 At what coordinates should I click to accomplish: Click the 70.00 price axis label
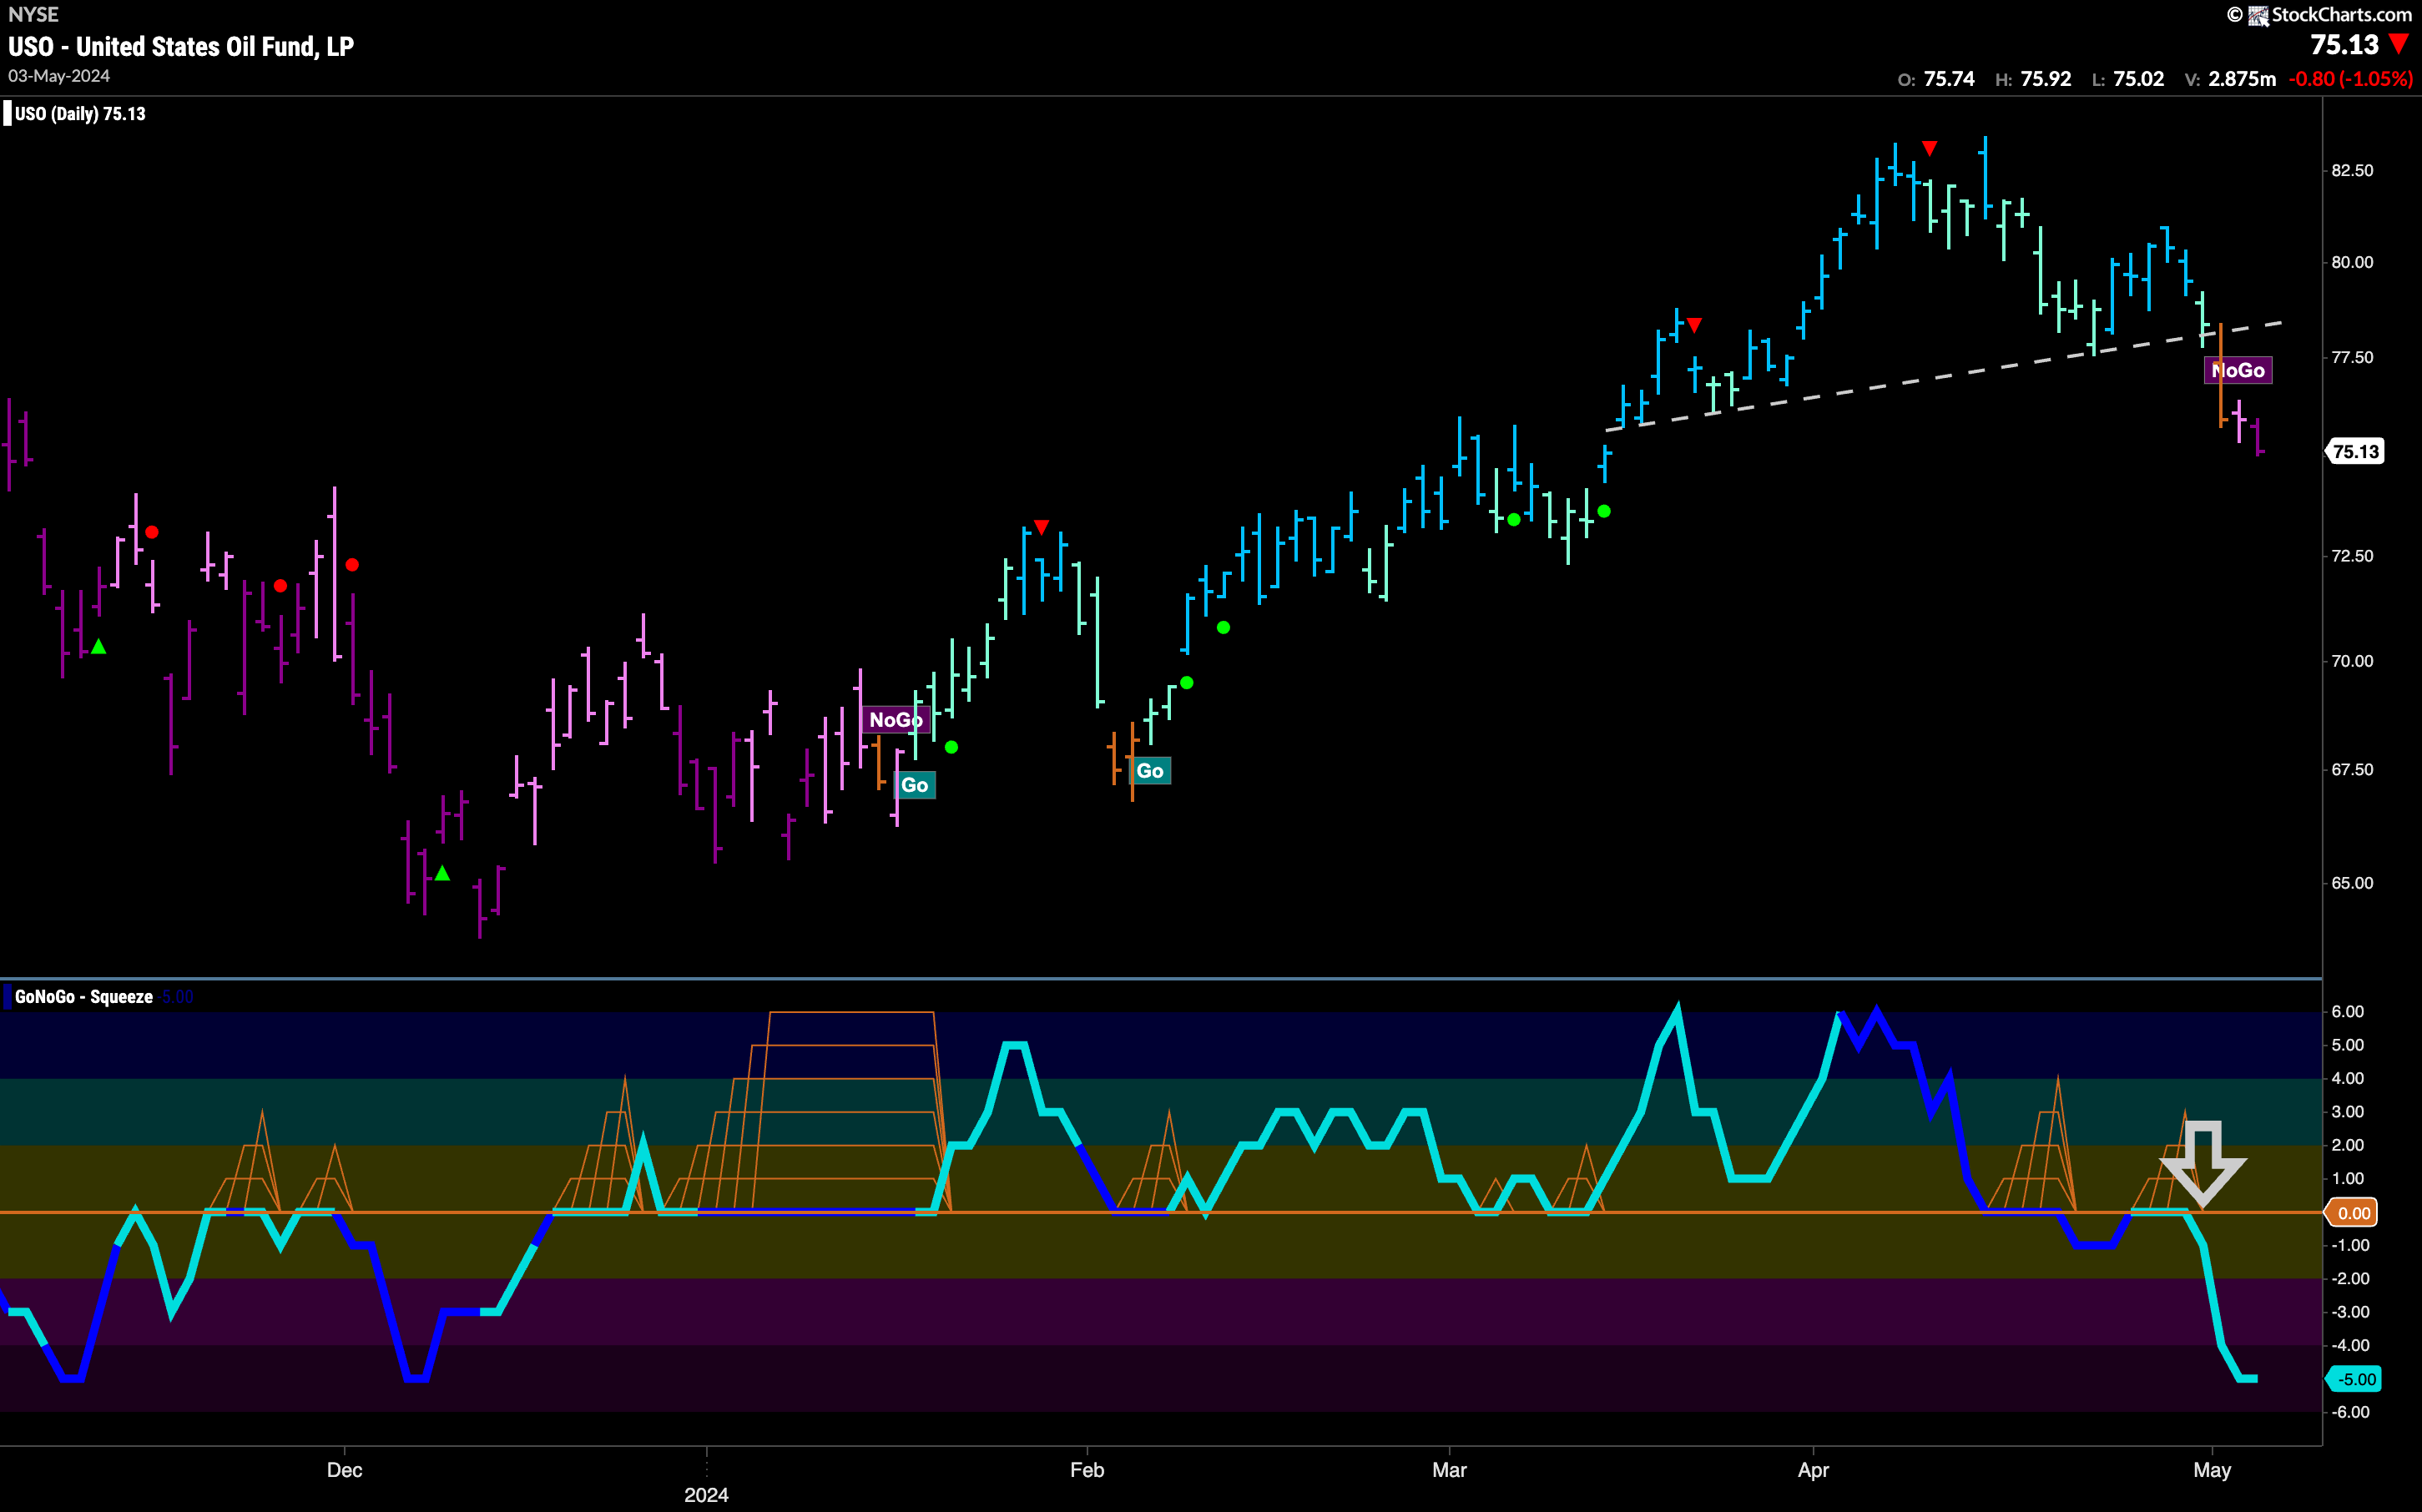(x=2352, y=661)
